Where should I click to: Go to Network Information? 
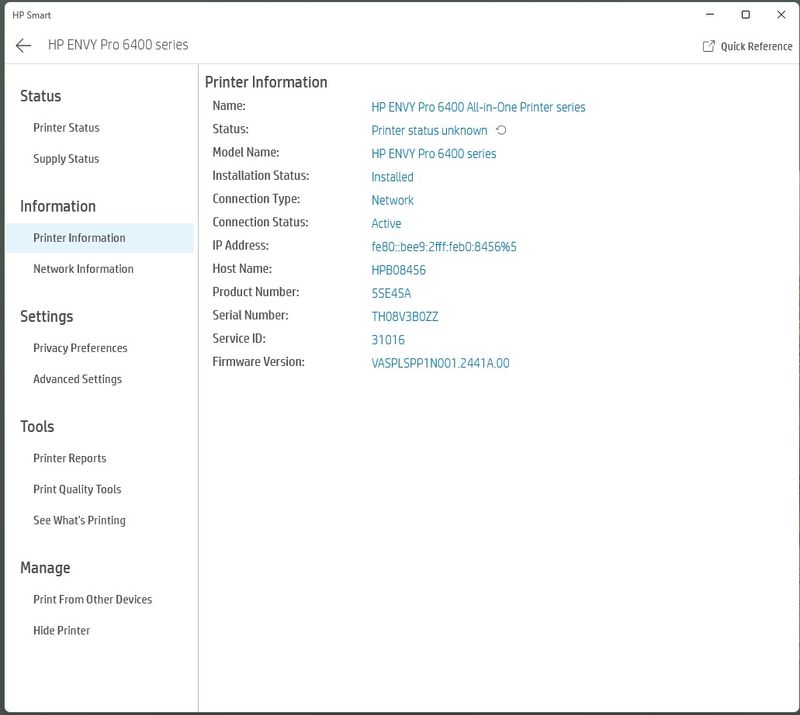tap(83, 269)
